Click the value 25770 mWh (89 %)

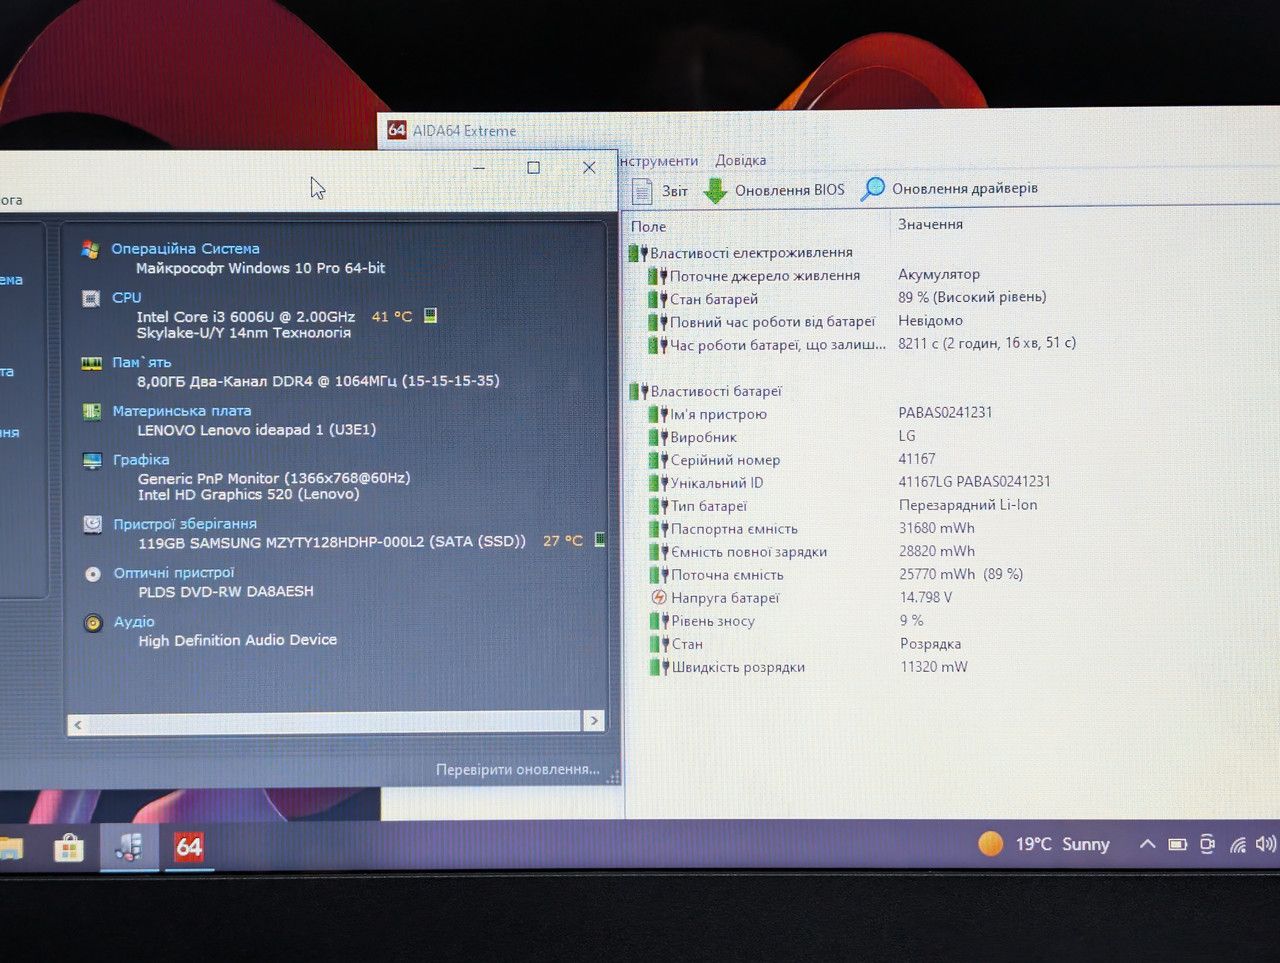point(961,574)
